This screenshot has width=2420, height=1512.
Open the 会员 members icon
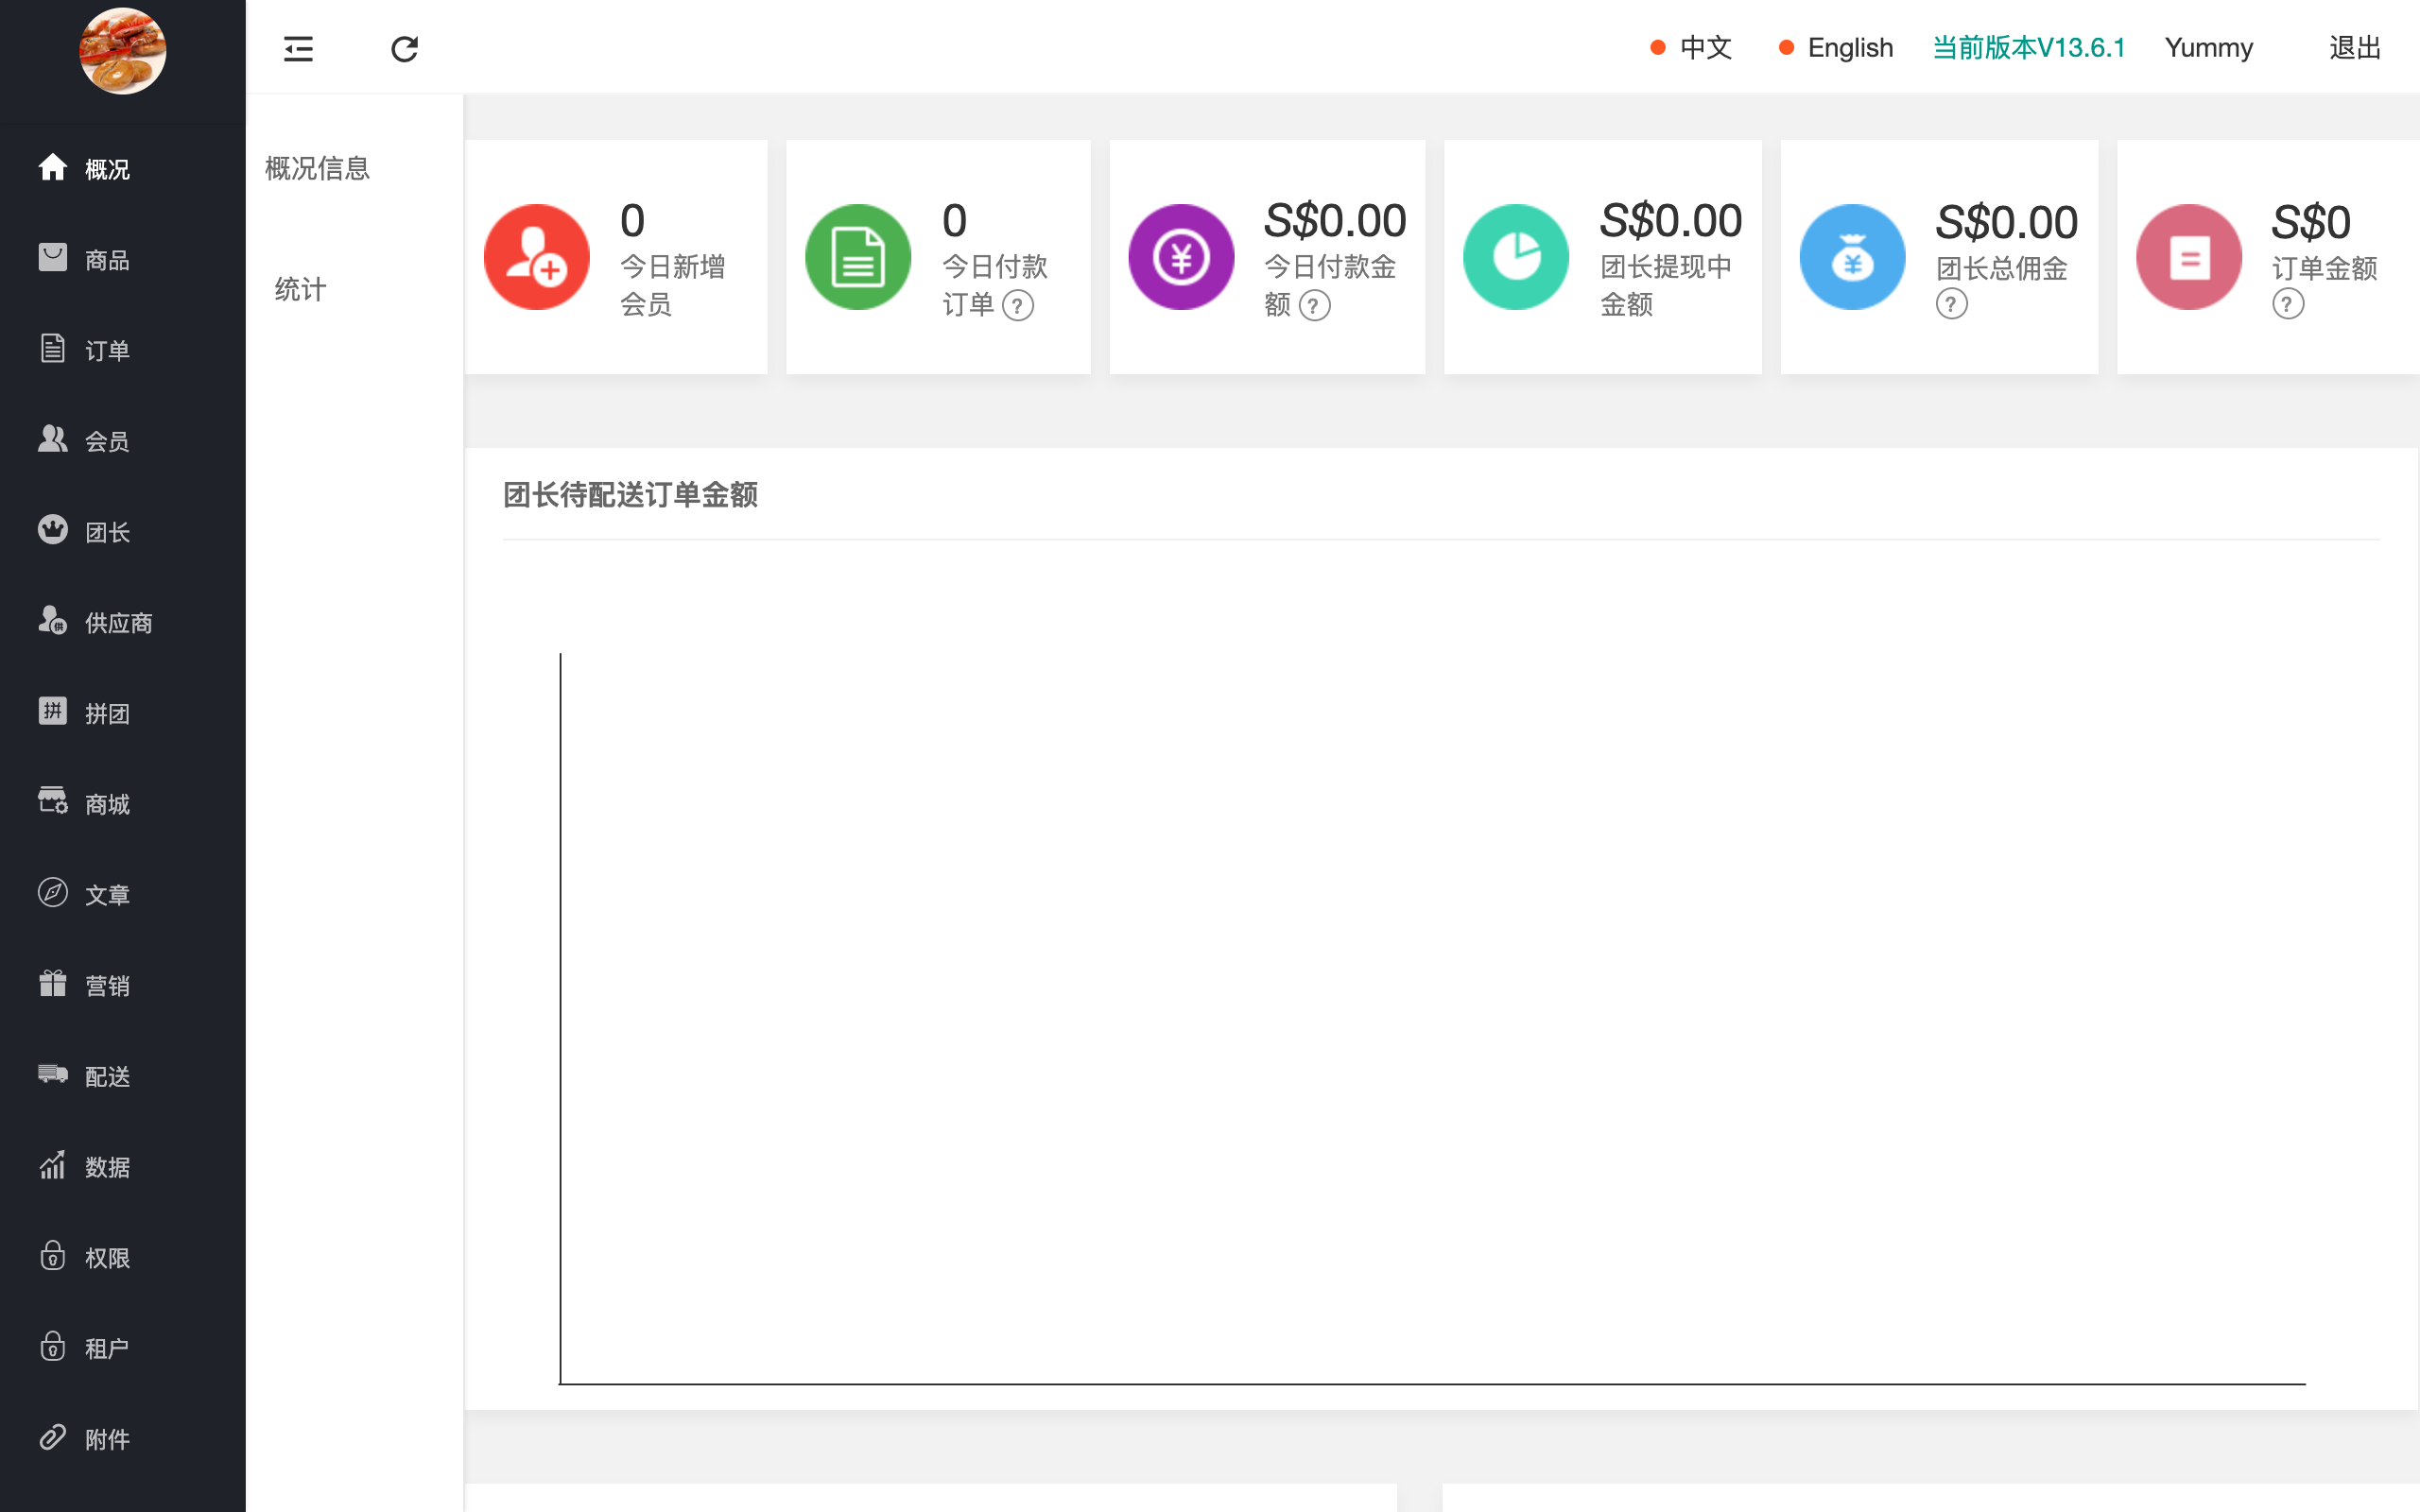pyautogui.click(x=53, y=439)
